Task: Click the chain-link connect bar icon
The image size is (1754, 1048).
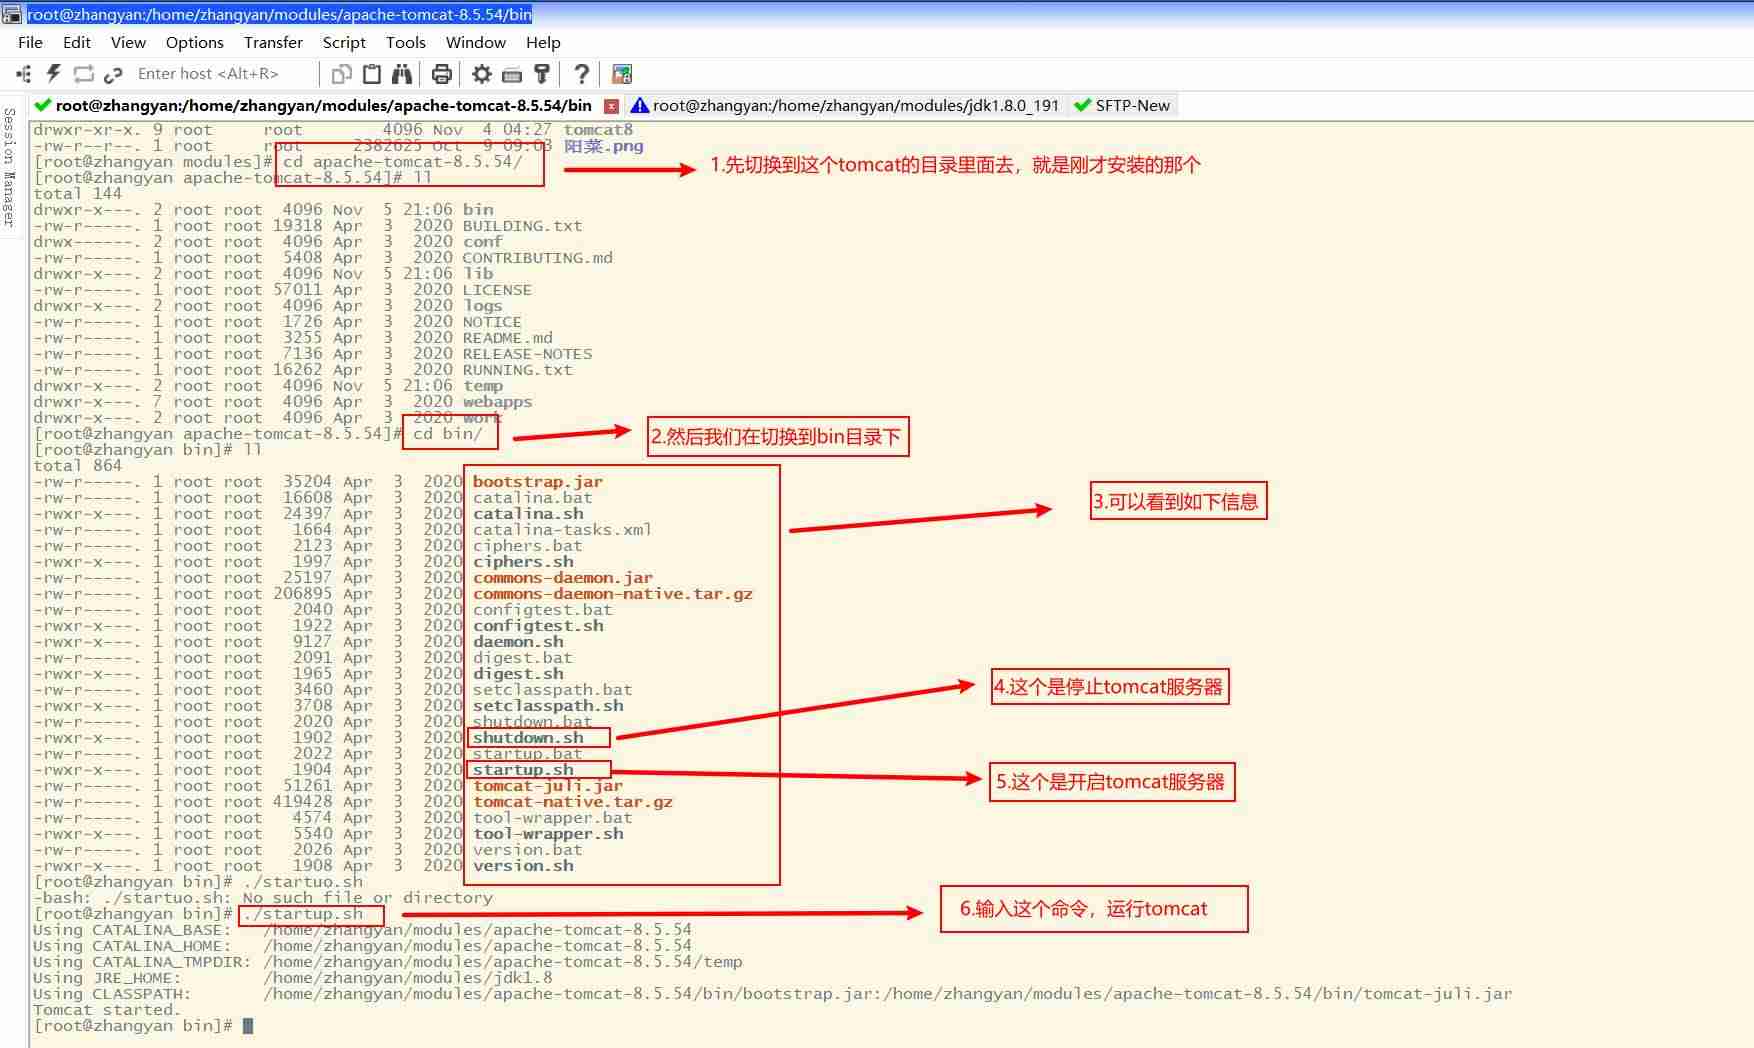Action: tap(113, 74)
